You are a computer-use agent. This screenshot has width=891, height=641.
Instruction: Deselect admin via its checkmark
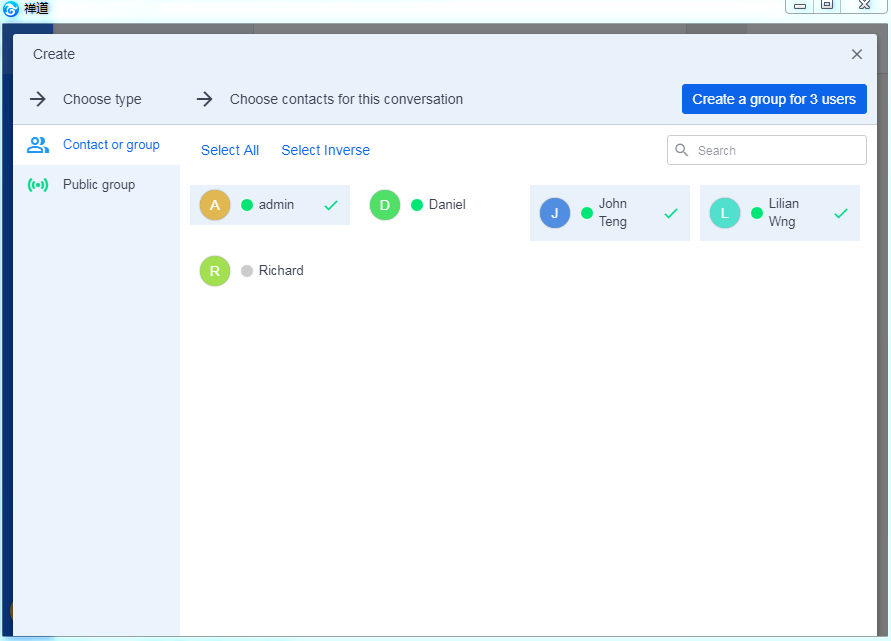[331, 205]
